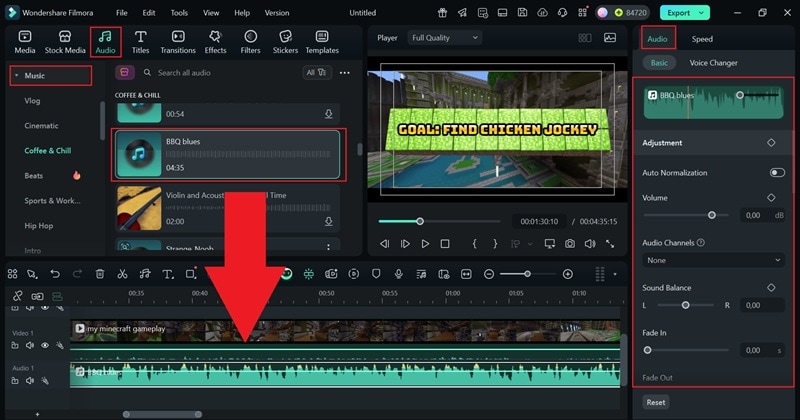Open the Export dropdown arrow

pos(702,13)
